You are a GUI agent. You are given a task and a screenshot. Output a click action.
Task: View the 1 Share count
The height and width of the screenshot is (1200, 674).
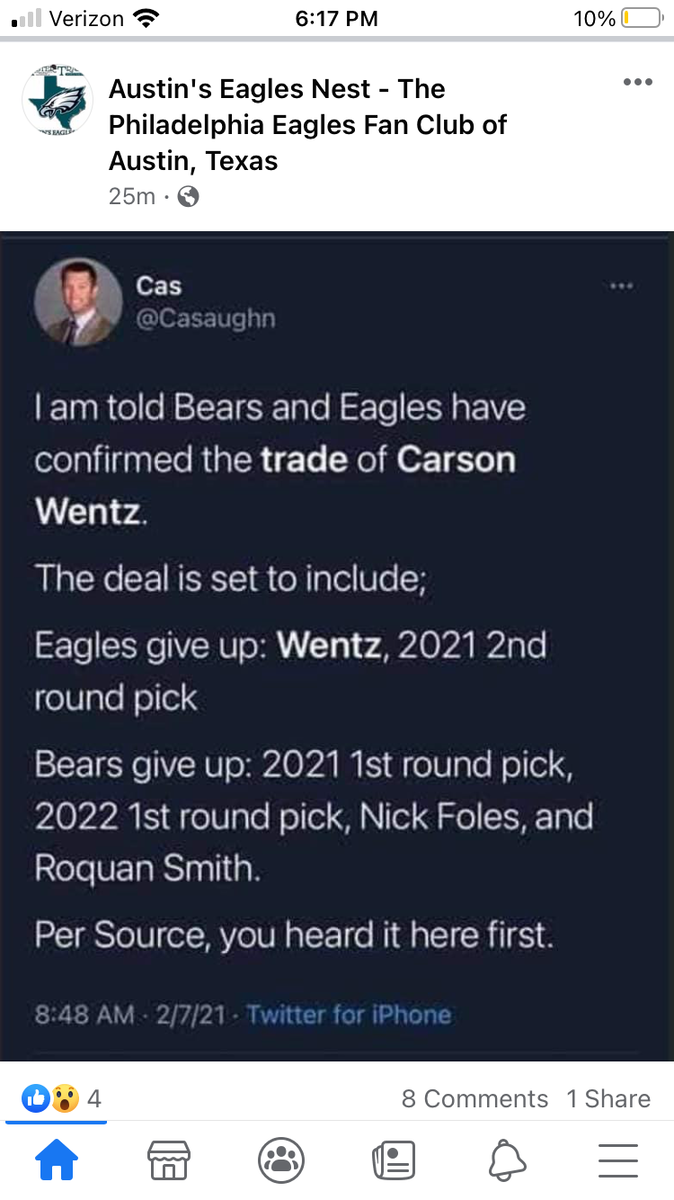pos(608,1099)
